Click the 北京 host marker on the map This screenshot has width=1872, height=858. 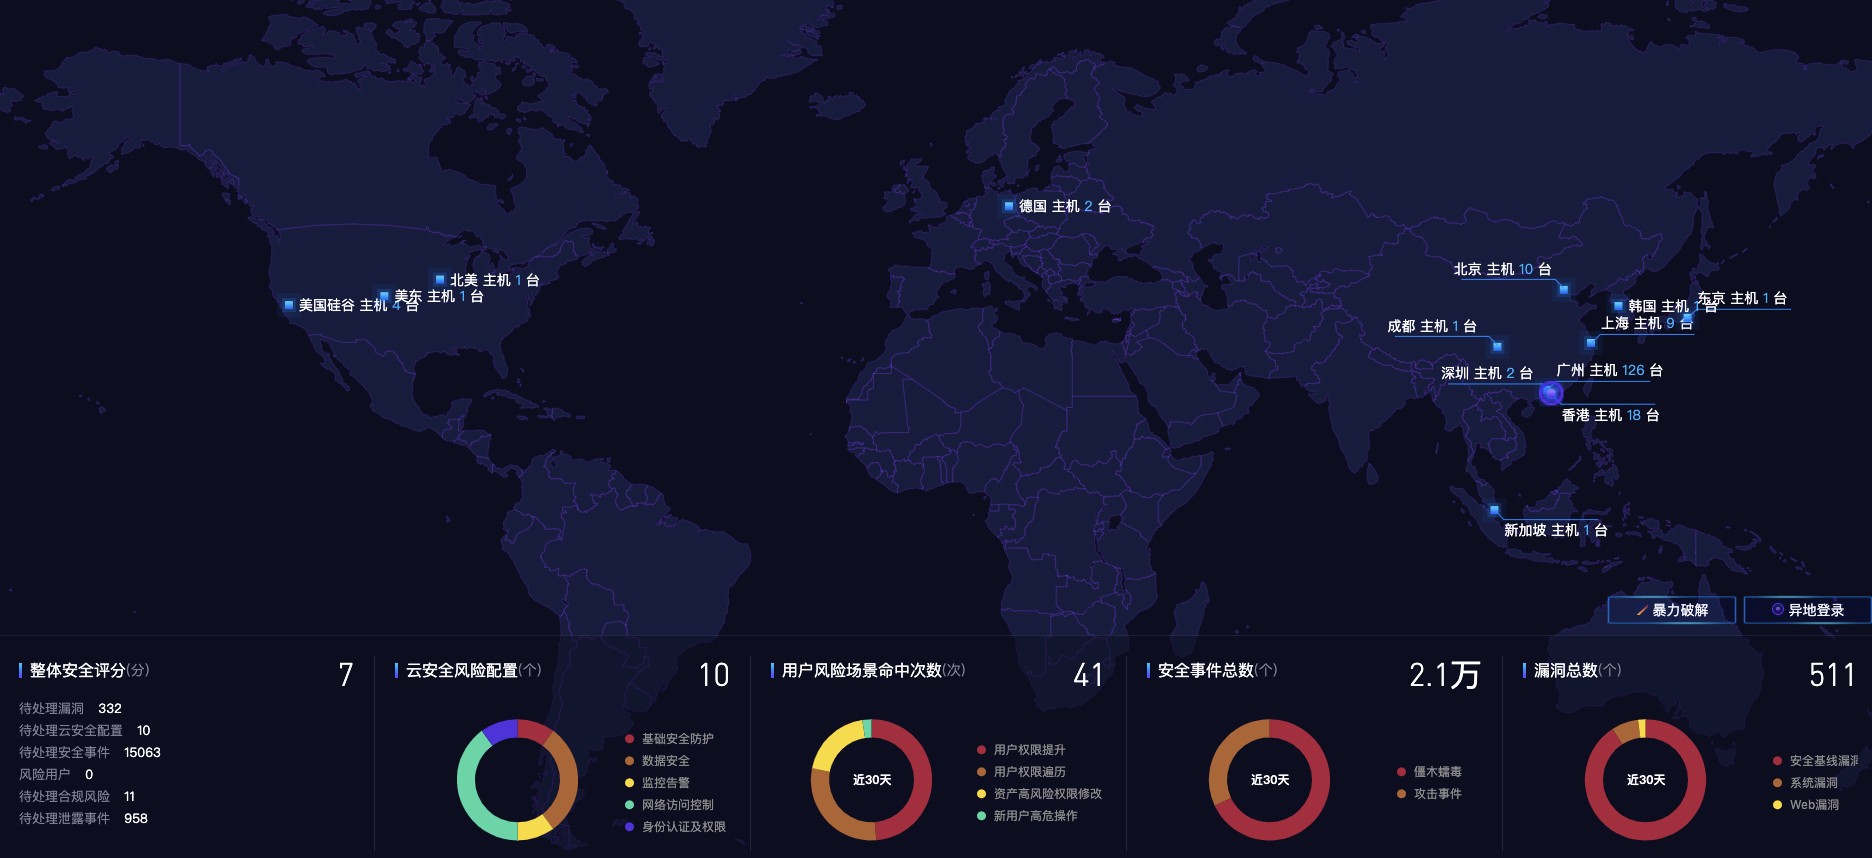point(1564,290)
